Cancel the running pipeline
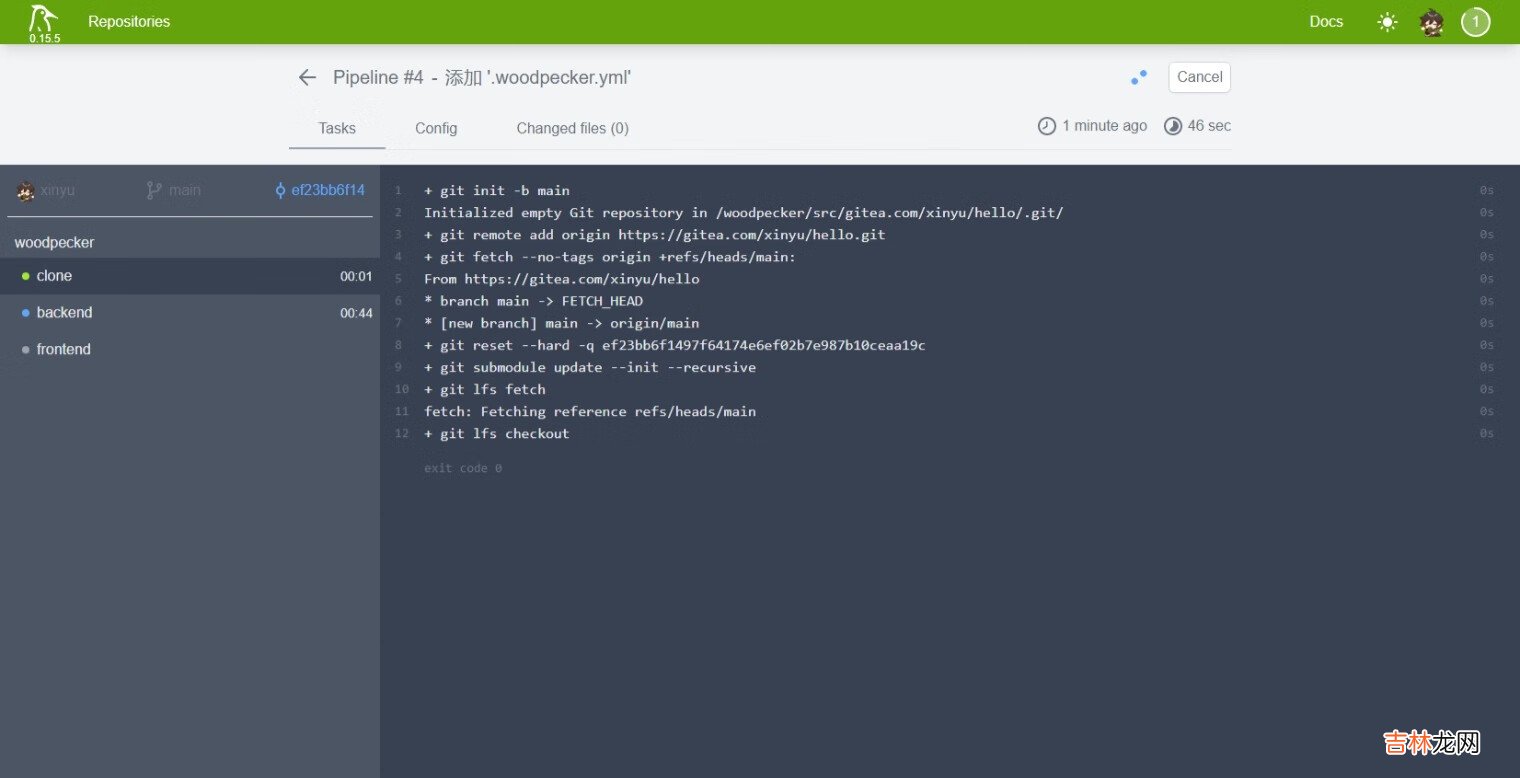 coord(1199,77)
